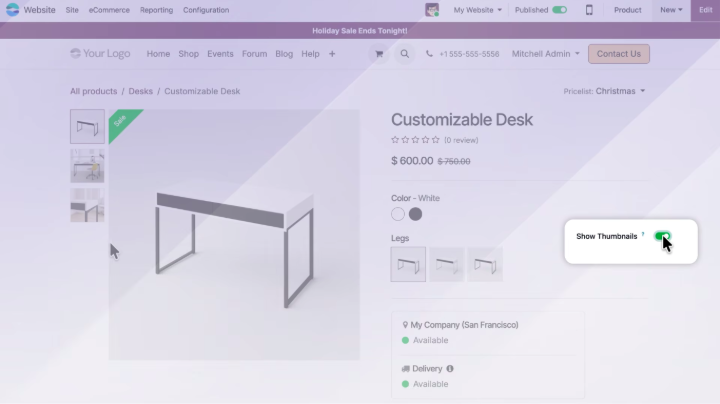Screen dimensions: 720x404
Task: Select the first Legs option
Action: click(x=408, y=264)
